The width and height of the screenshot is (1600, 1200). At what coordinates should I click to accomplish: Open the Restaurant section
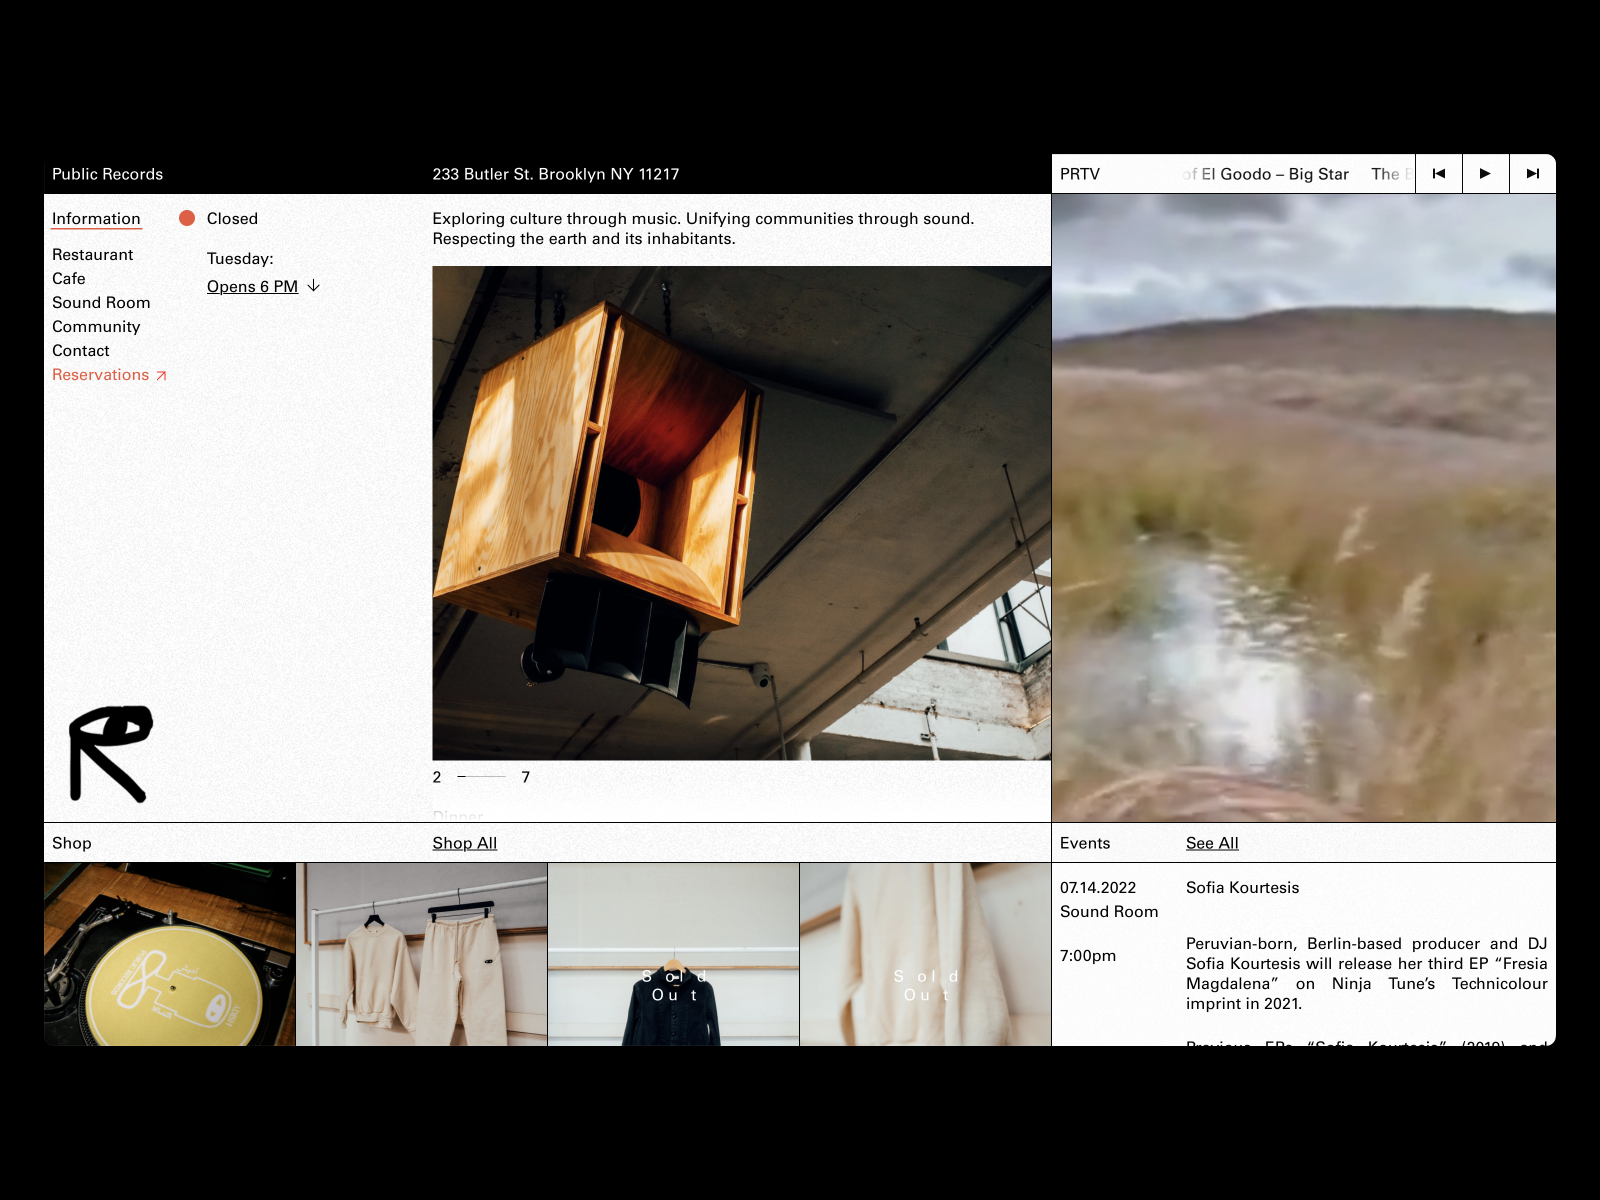click(91, 254)
